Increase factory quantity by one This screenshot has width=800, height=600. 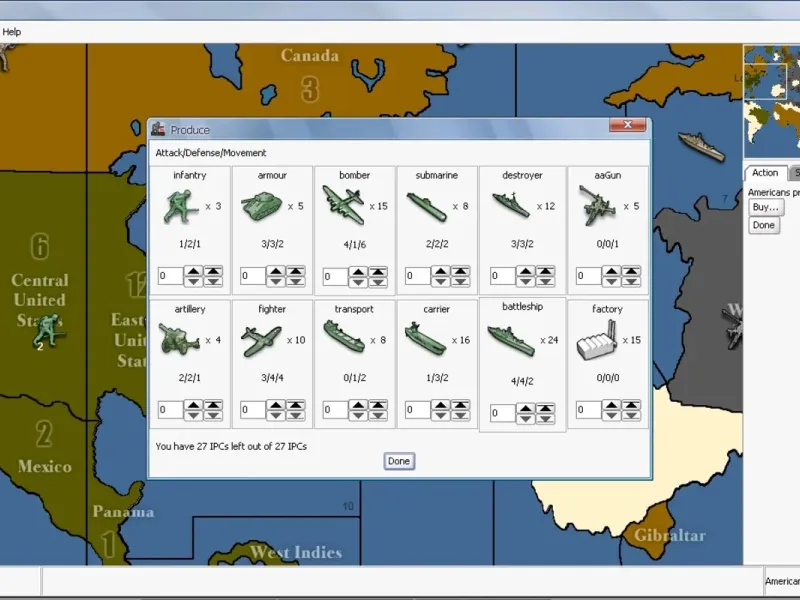(612, 405)
